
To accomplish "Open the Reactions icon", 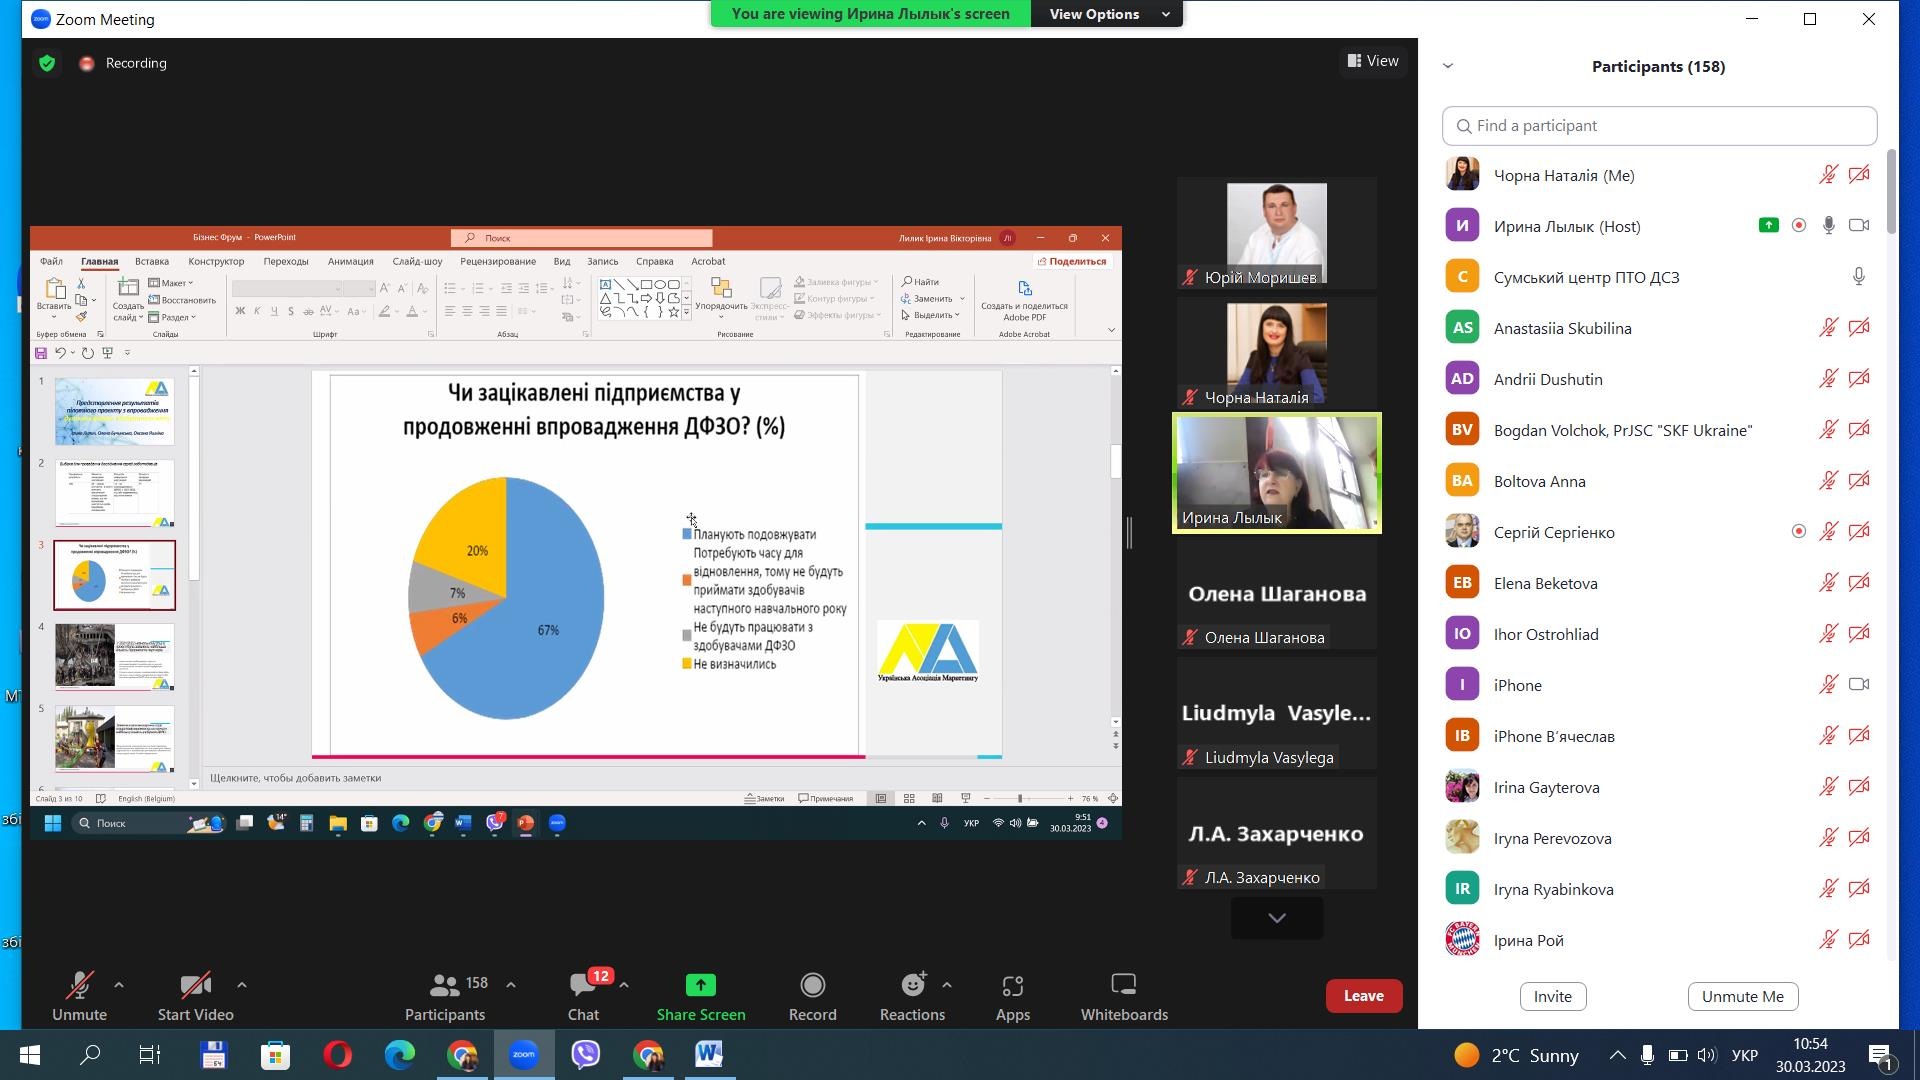I will (912, 986).
